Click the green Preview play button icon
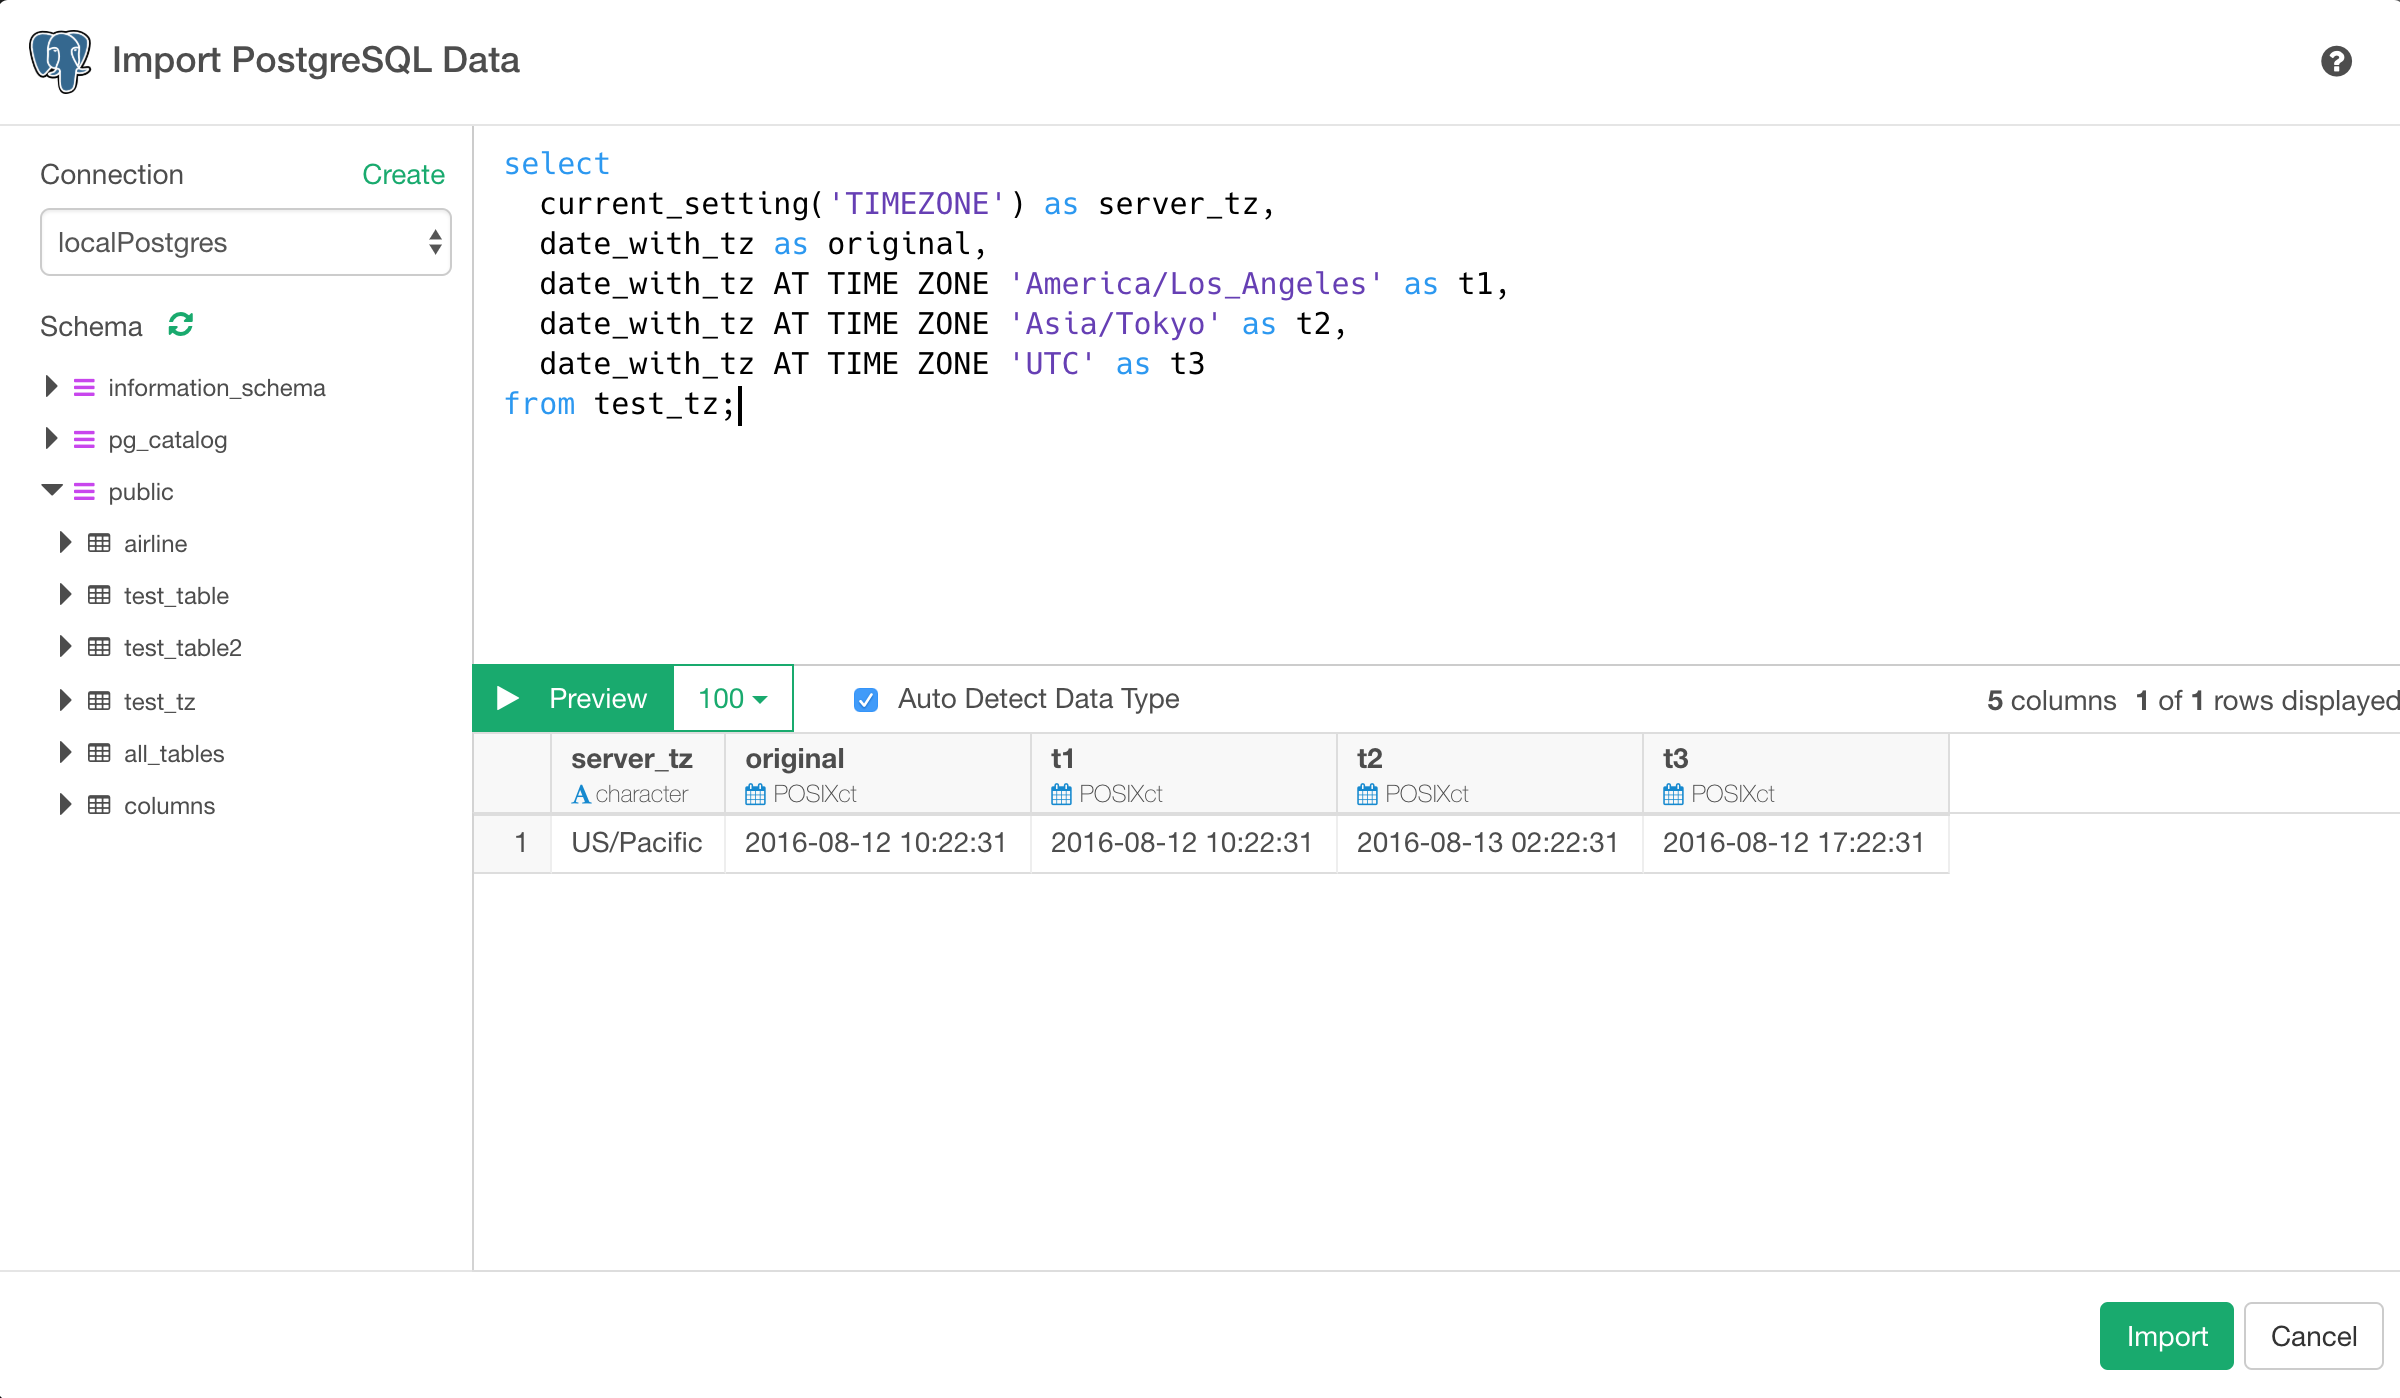The width and height of the screenshot is (2400, 1398). coord(511,699)
